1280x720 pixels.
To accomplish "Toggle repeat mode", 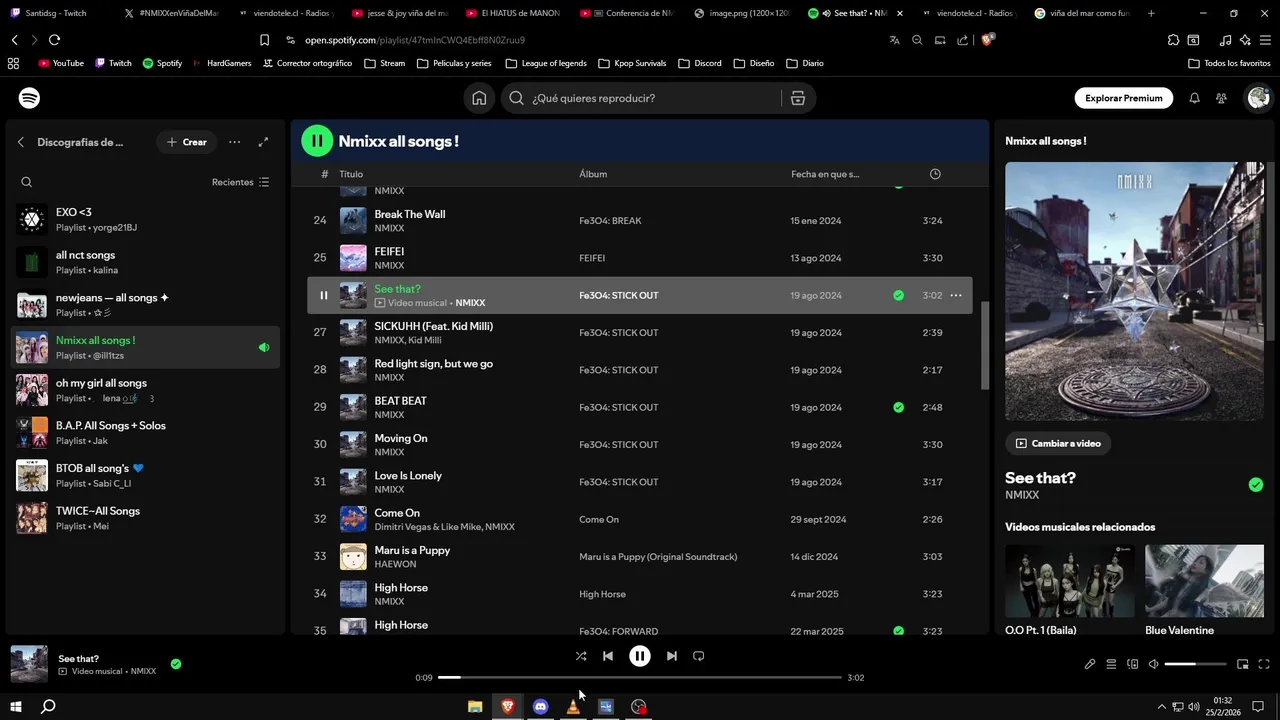I will click(x=699, y=656).
